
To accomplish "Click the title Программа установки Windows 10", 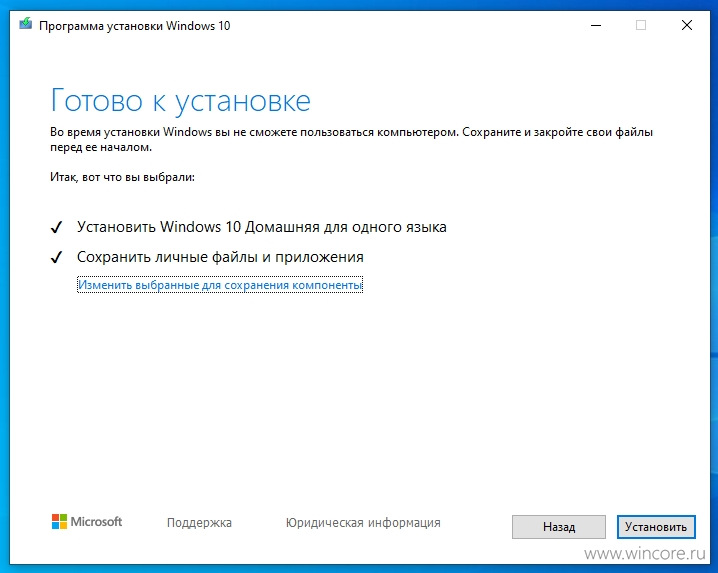I will tap(135, 26).
